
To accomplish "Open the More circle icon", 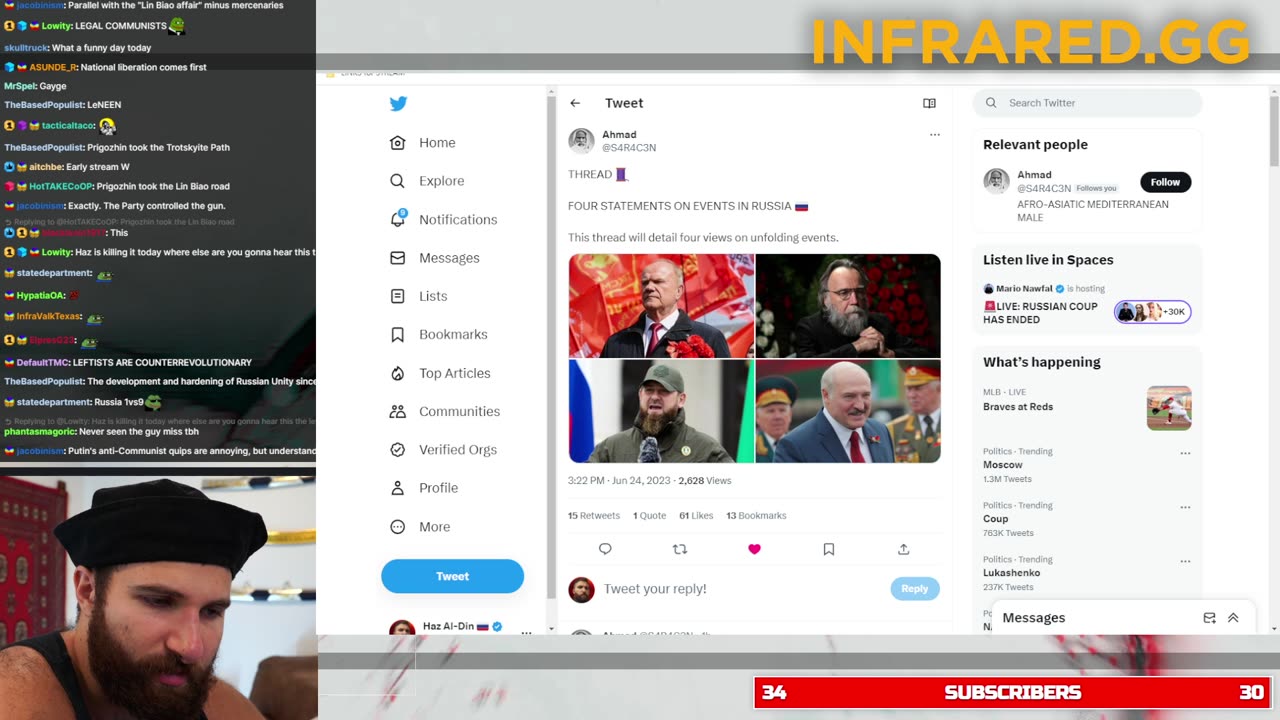I will tap(397, 527).
